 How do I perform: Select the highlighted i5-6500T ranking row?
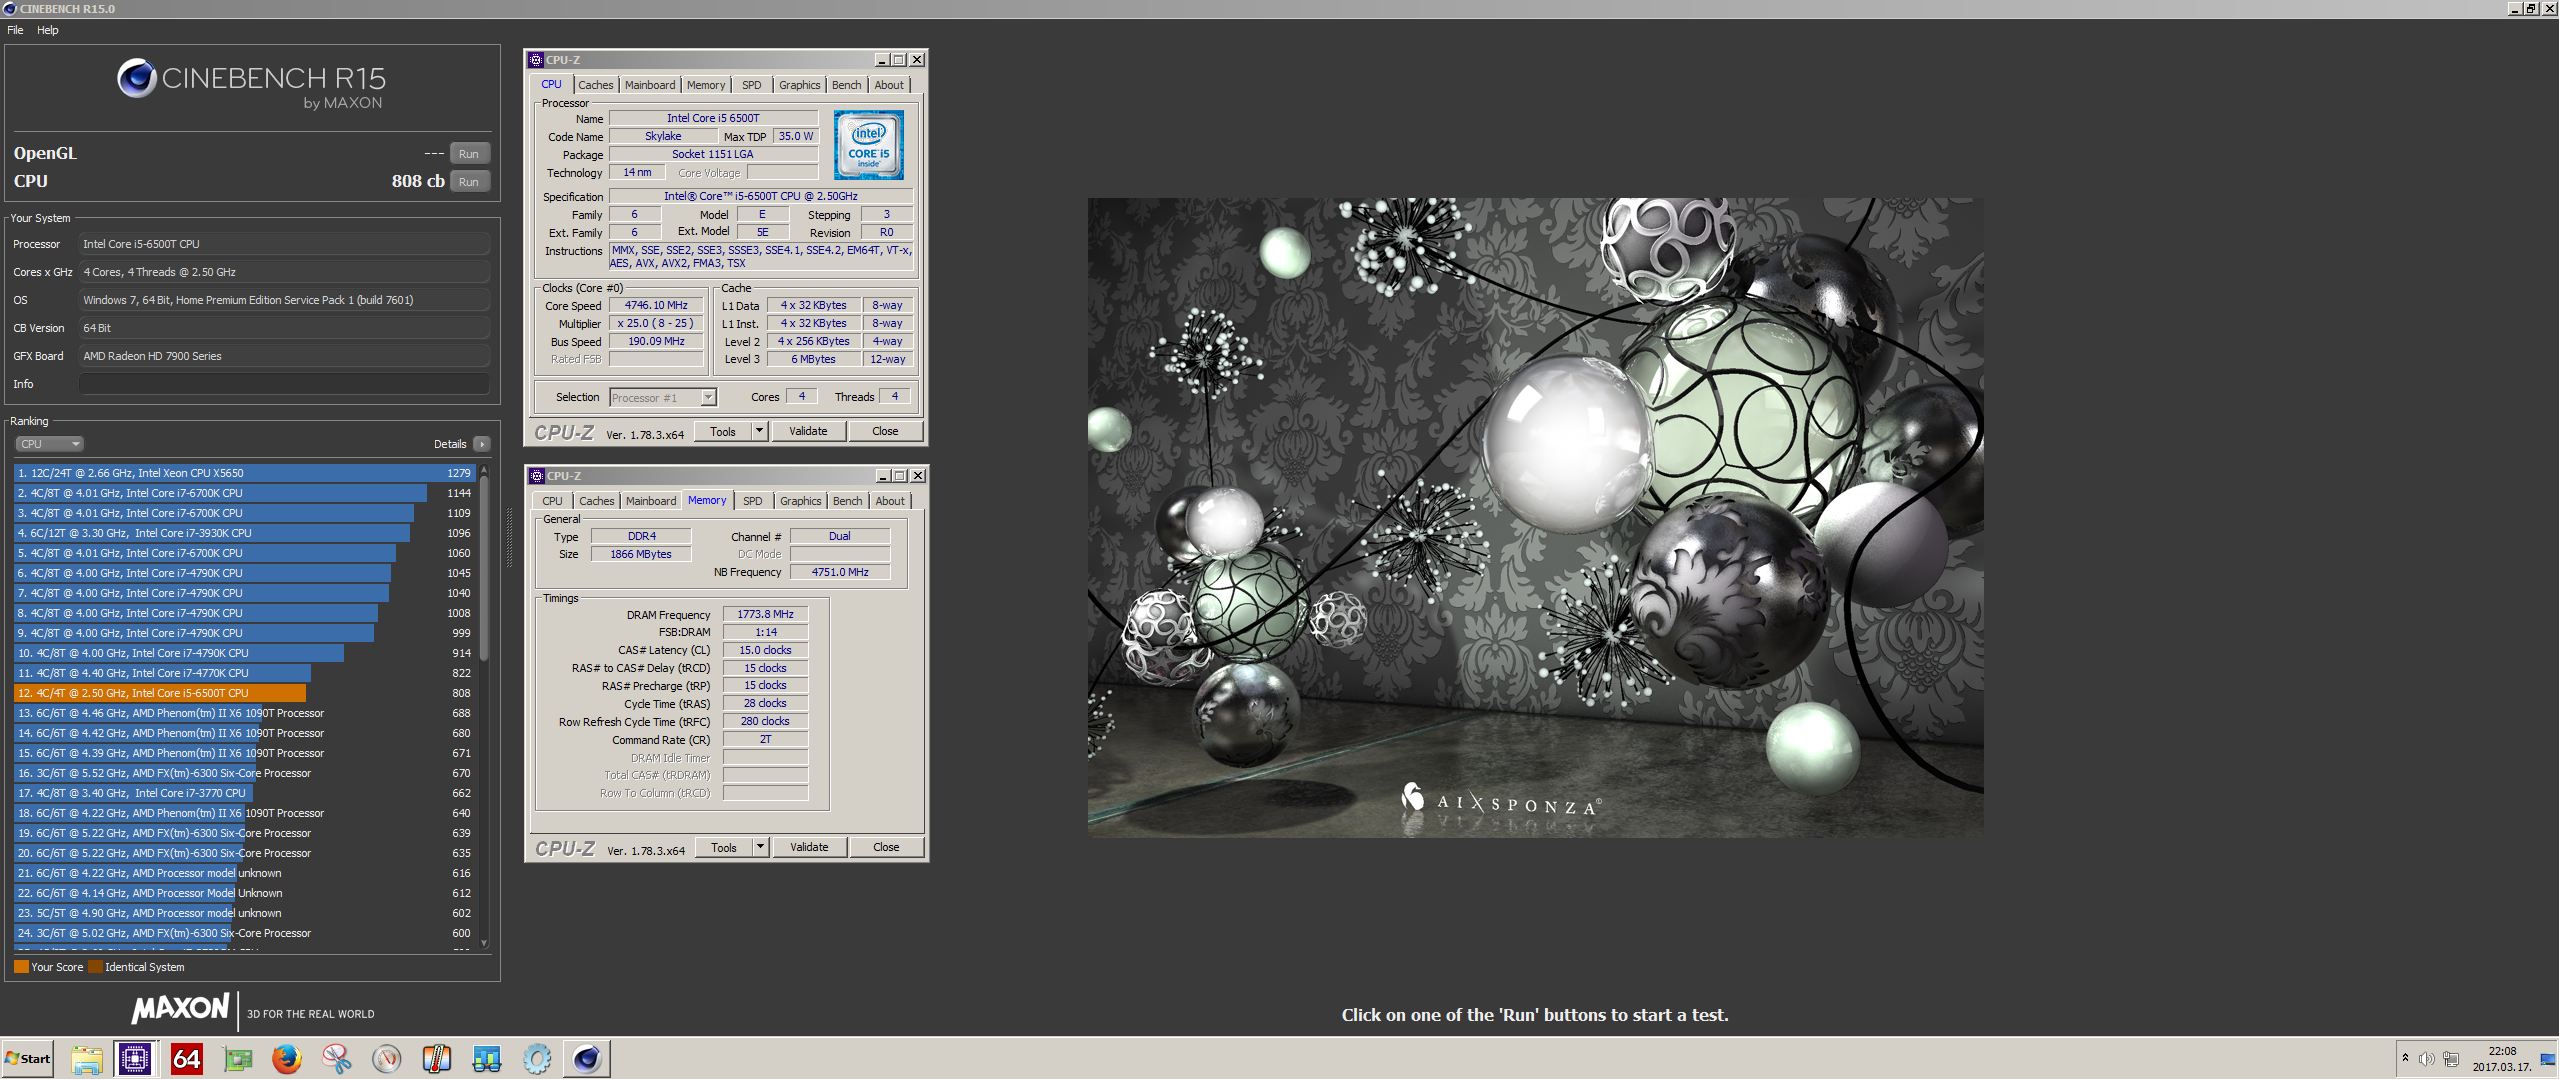click(245, 693)
